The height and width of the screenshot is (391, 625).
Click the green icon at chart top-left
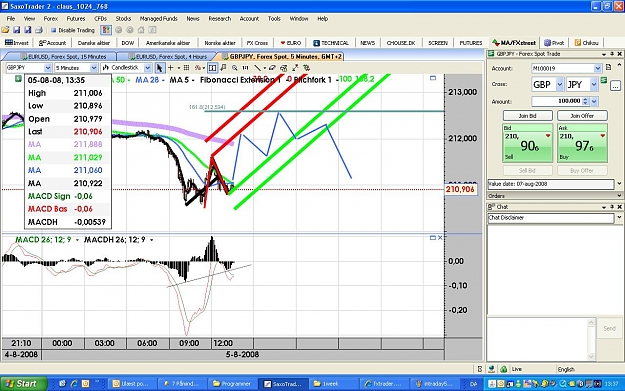18,79
